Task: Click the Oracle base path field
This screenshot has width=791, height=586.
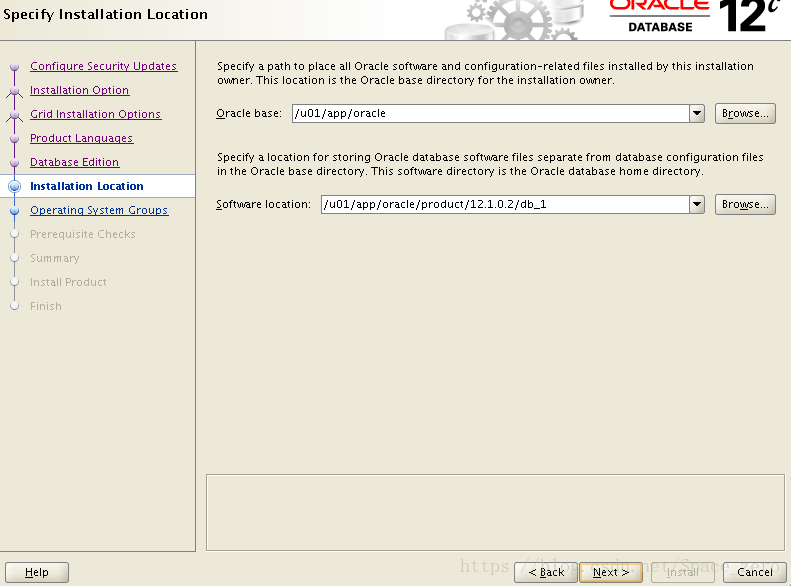Action: (x=490, y=113)
